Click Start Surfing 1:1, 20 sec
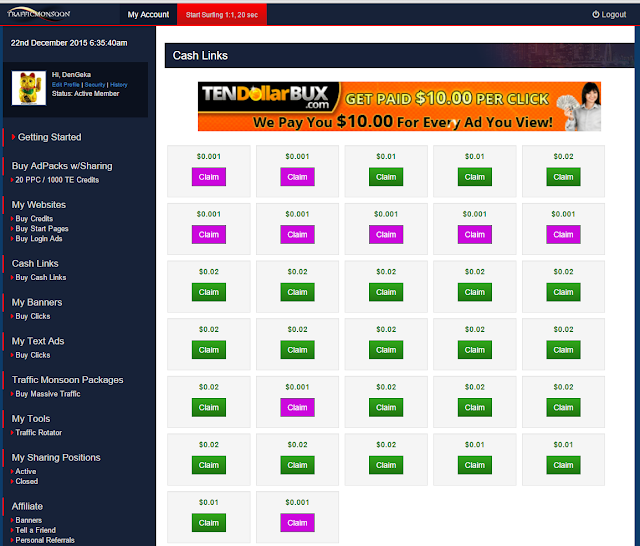 pyautogui.click(x=222, y=15)
